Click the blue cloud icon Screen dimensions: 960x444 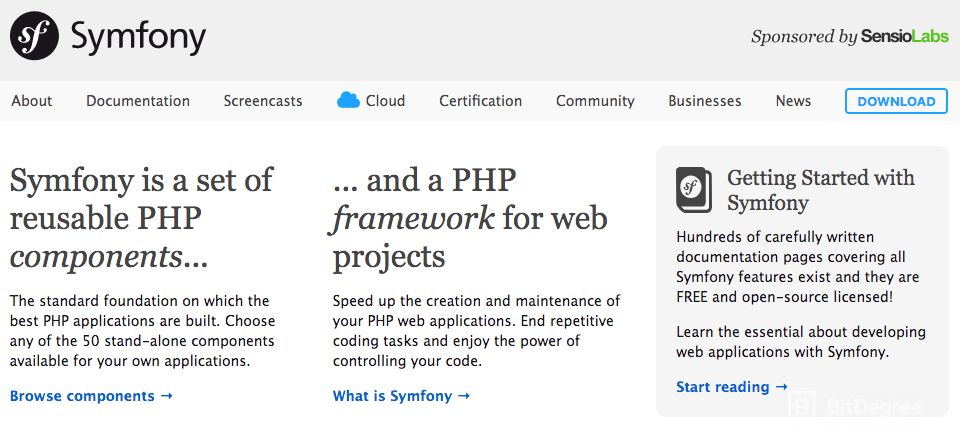click(348, 100)
